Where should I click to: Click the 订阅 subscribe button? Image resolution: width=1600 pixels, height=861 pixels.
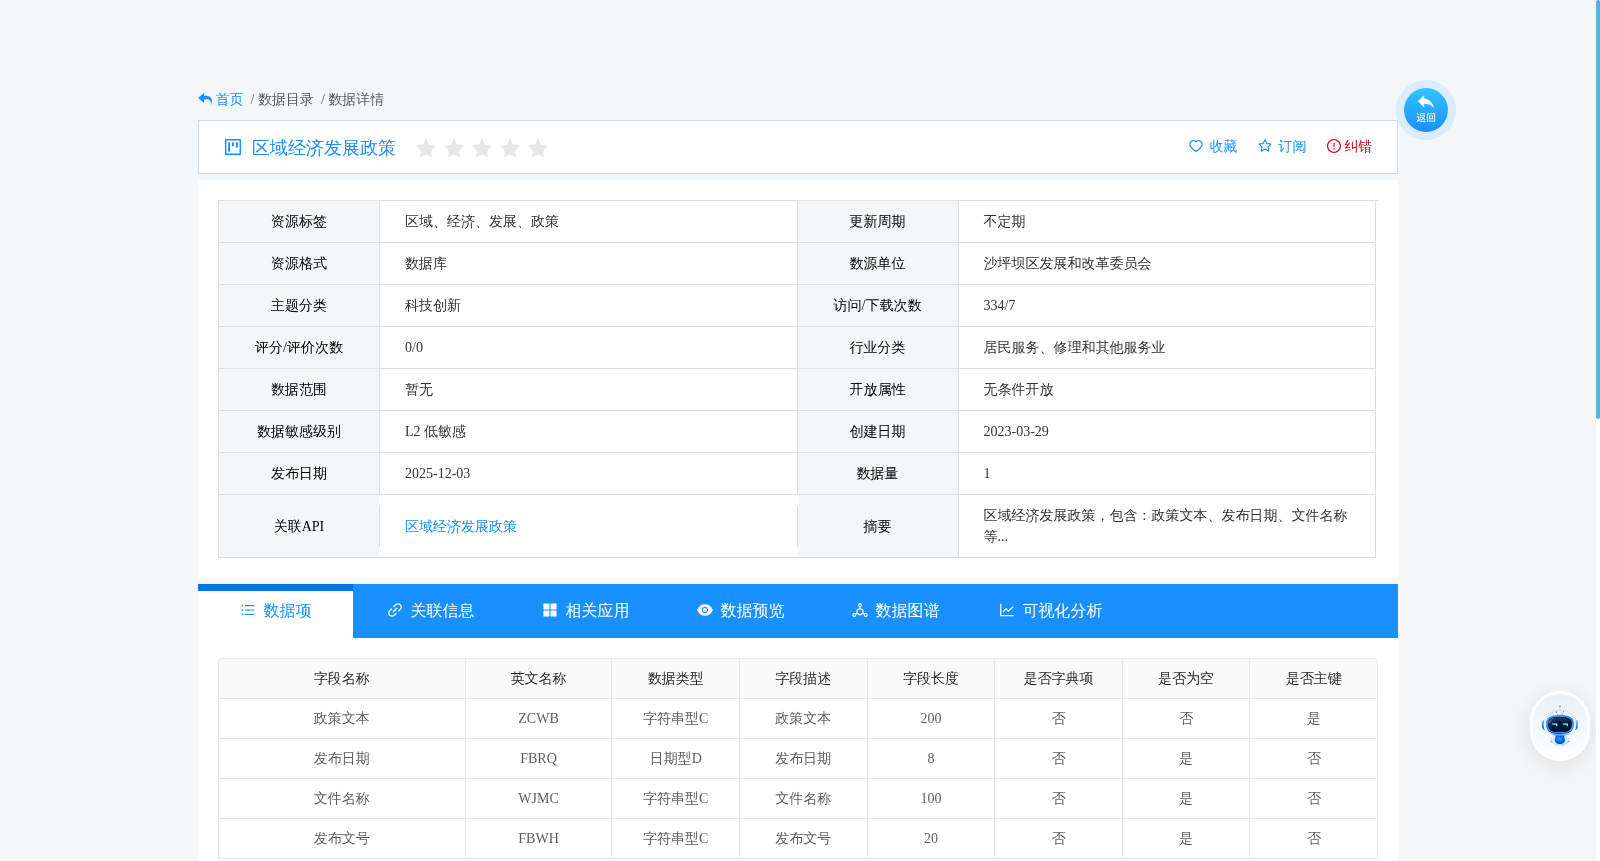[1282, 146]
